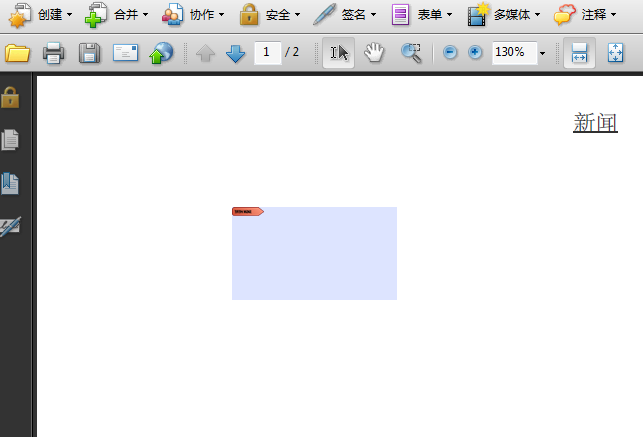Click the 新闻 underlined link
The height and width of the screenshot is (437, 643).
click(x=595, y=122)
